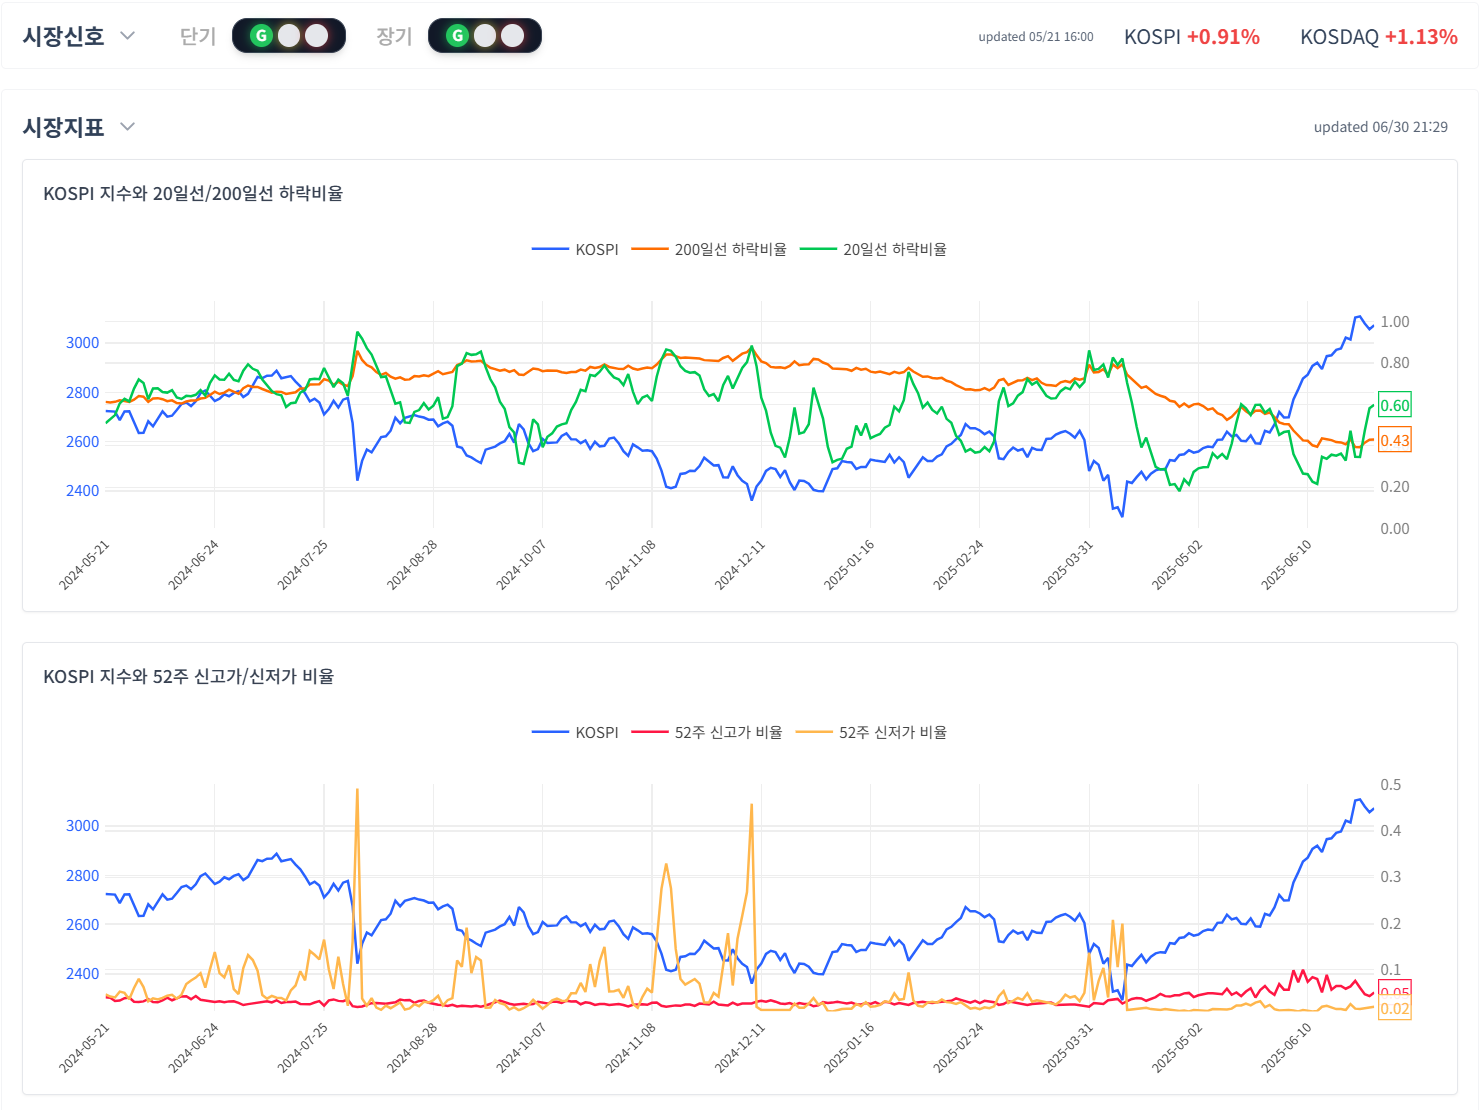The height and width of the screenshot is (1110, 1479).
Task: Expand the 시장신호 dropdown chevron
Action: coord(127,36)
